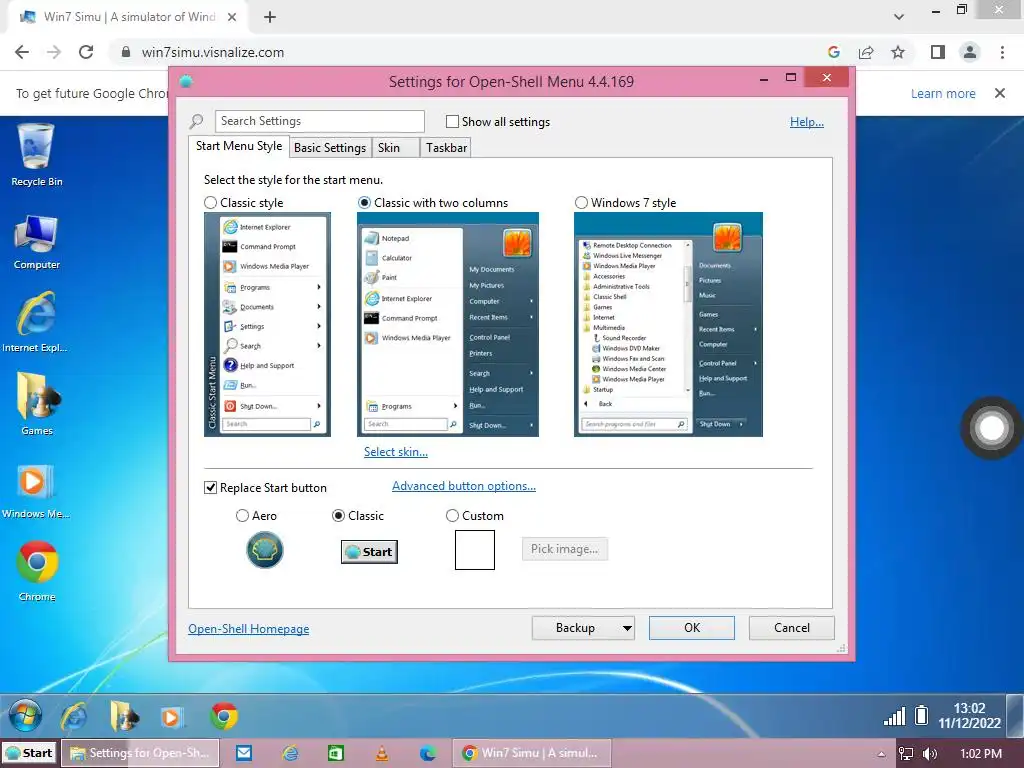Image resolution: width=1024 pixels, height=768 pixels.
Task: Open the Games desktop folder
Action: click(x=37, y=403)
